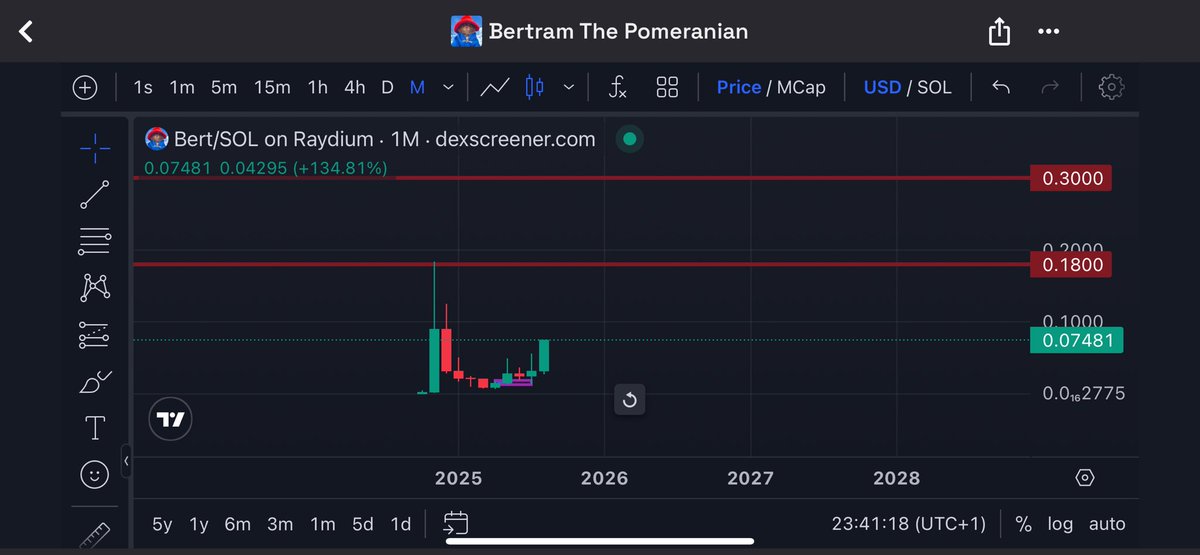Collapse the left drawing toolbar
The width and height of the screenshot is (1200, 555).
(127, 461)
